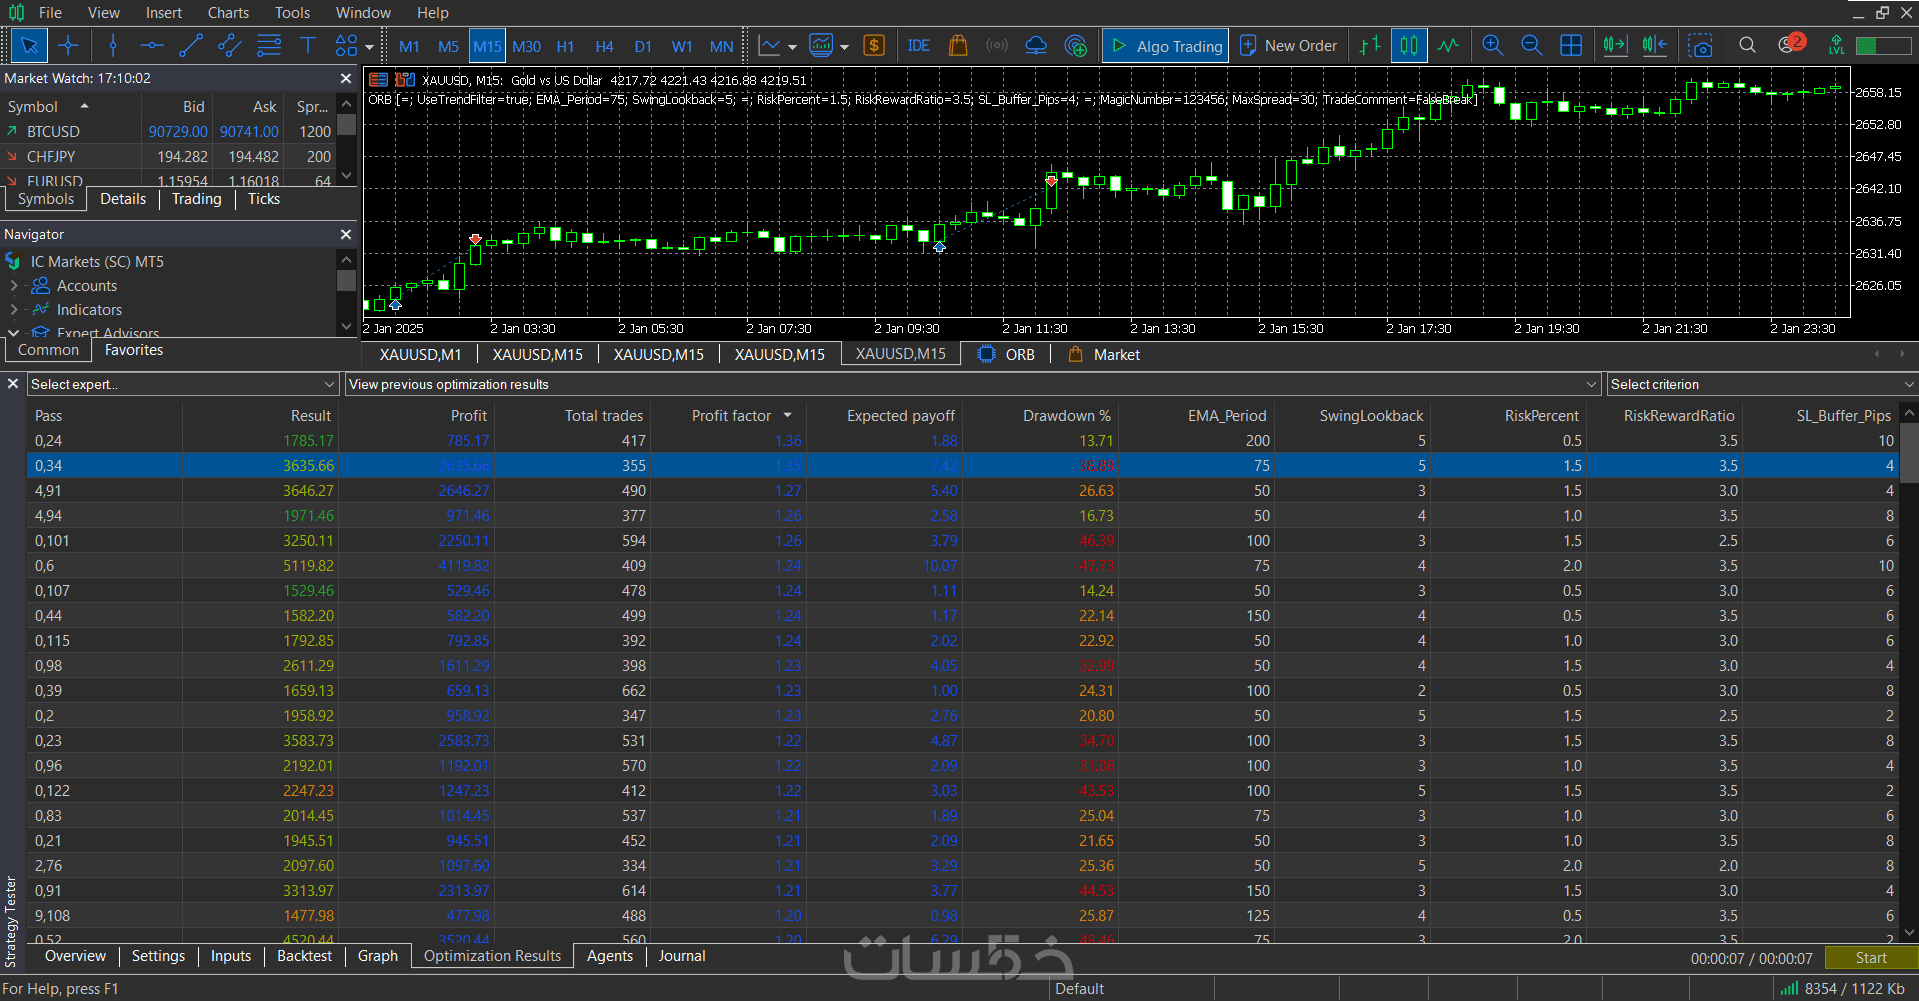Viewport: 1919px width, 1001px height.
Task: Open the Select criterion dropdown
Action: click(x=1762, y=384)
